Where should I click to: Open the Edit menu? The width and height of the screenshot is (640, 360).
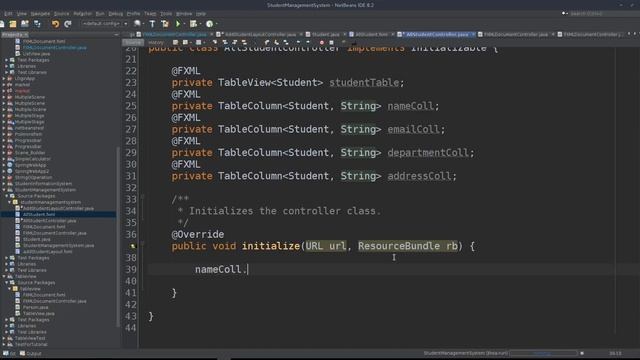tap(8, 13)
